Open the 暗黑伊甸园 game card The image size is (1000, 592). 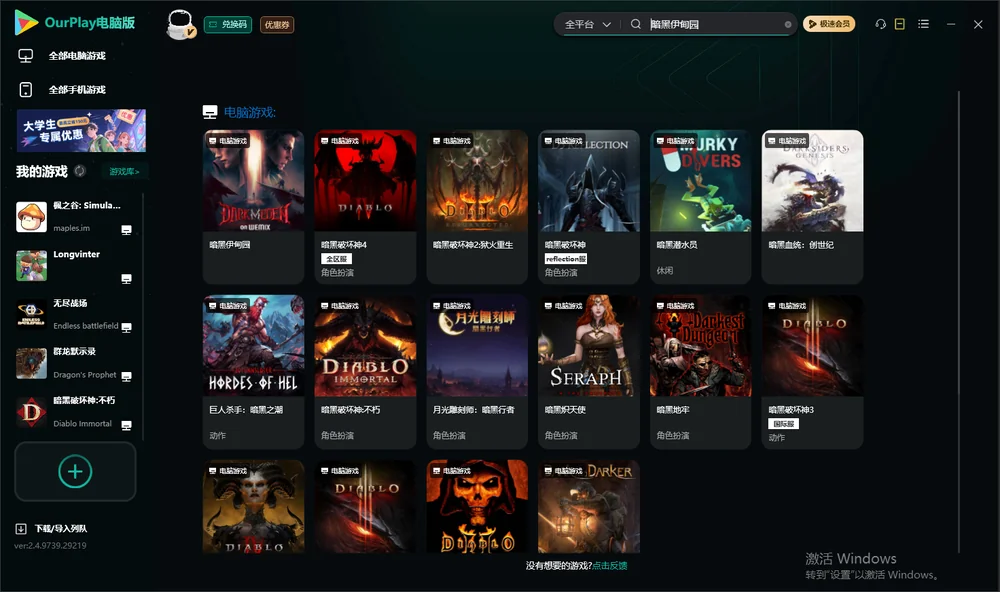click(x=253, y=207)
